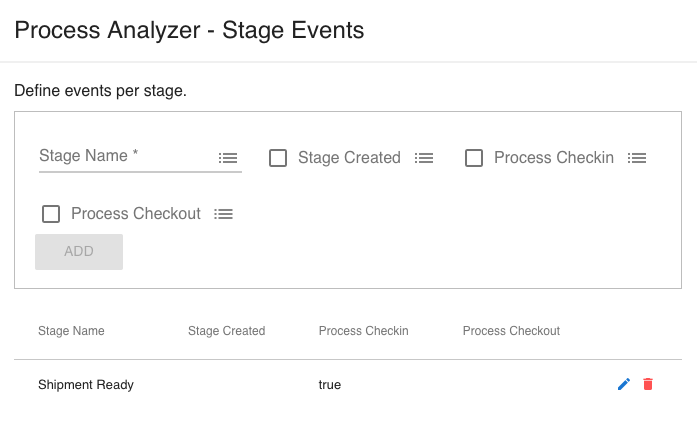Open the list icon next to Stage Created

(x=424, y=158)
